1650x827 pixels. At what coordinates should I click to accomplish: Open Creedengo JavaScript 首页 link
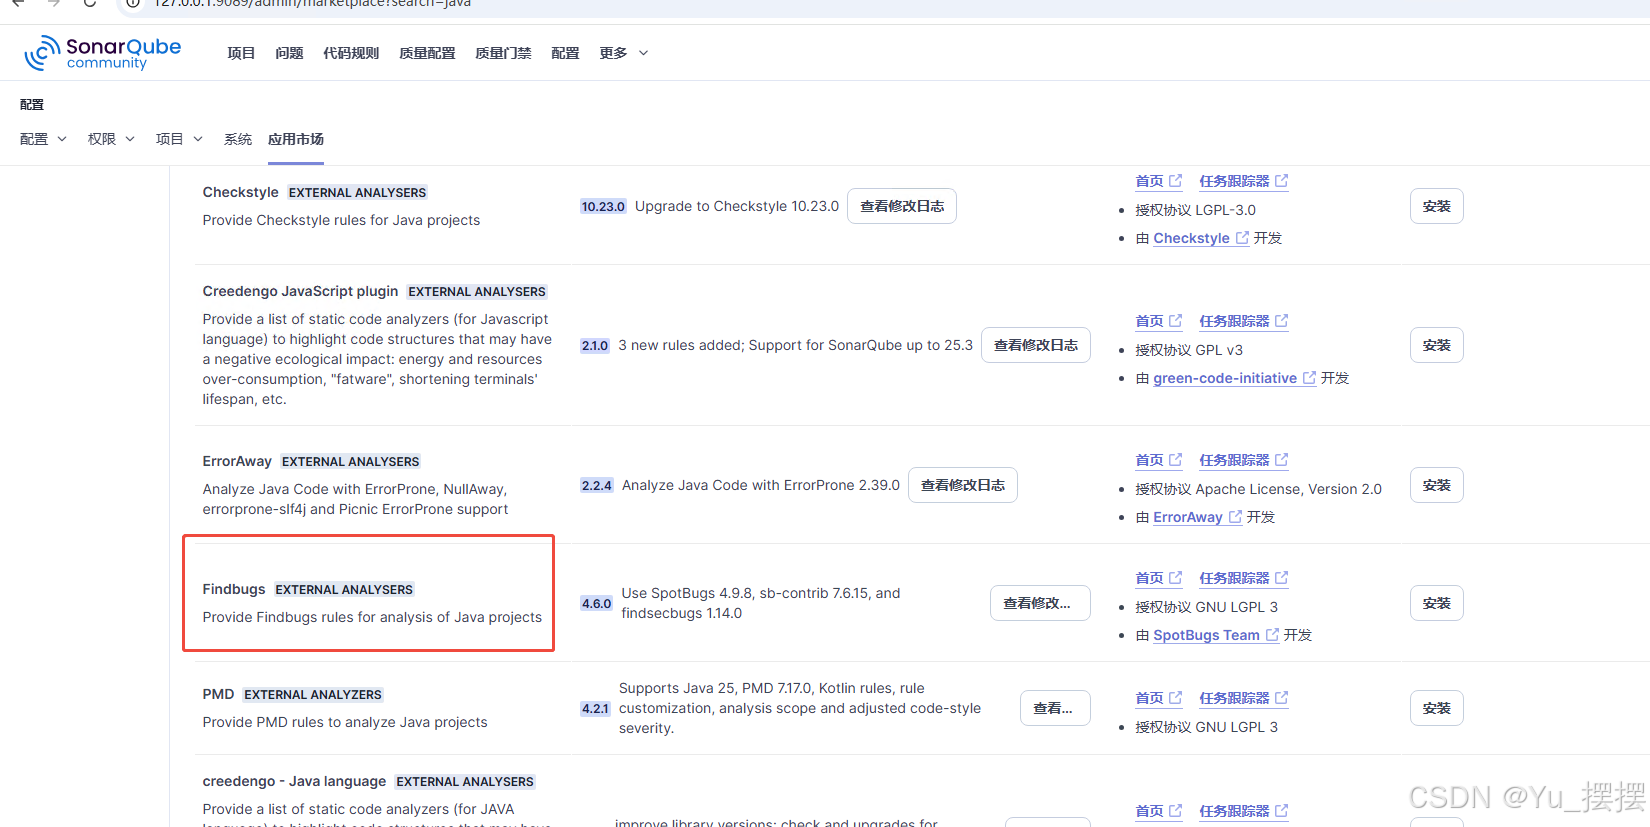point(1159,321)
